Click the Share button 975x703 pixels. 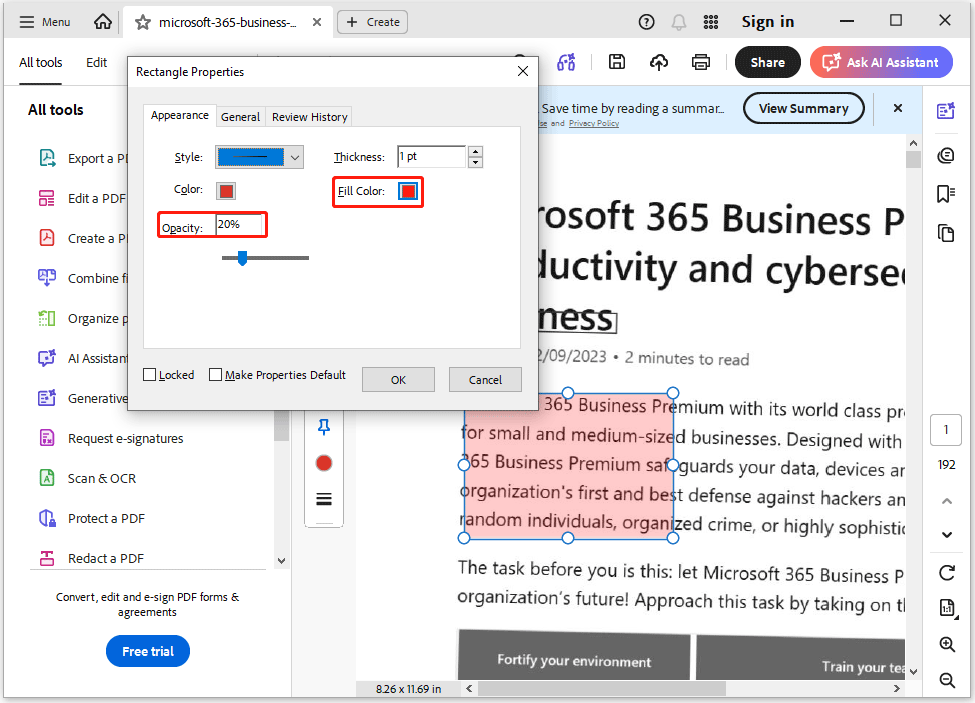[x=767, y=62]
